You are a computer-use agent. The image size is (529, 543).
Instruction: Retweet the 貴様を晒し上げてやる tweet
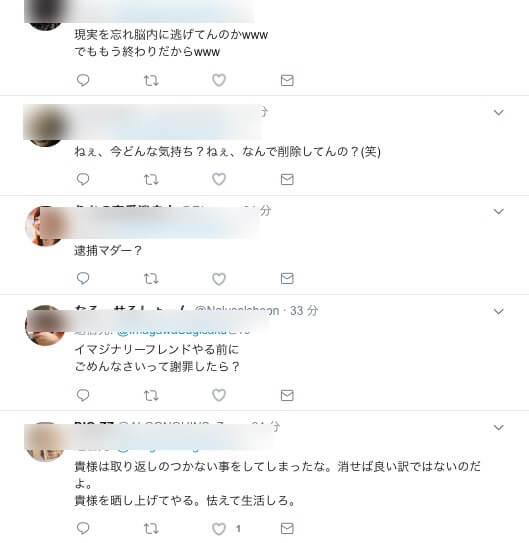151,528
